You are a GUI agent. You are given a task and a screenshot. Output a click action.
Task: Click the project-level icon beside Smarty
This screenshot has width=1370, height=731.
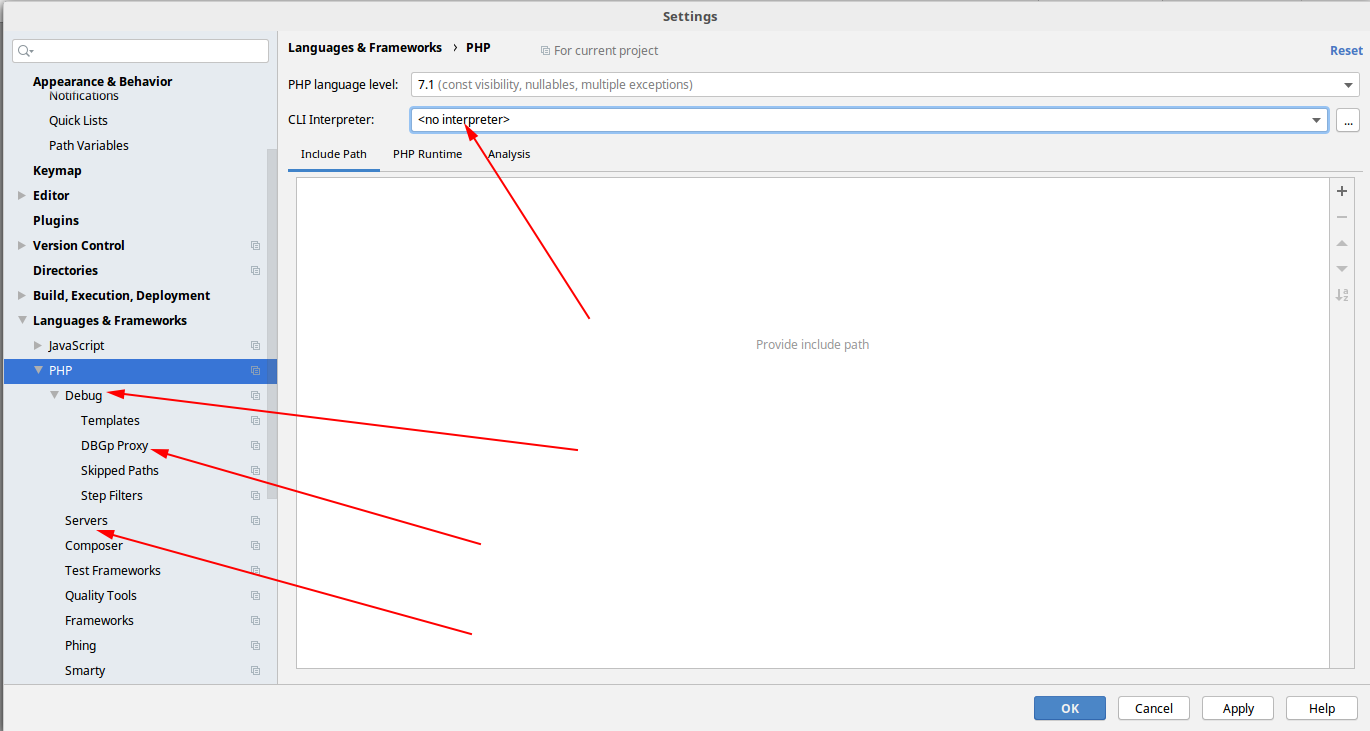(x=255, y=671)
